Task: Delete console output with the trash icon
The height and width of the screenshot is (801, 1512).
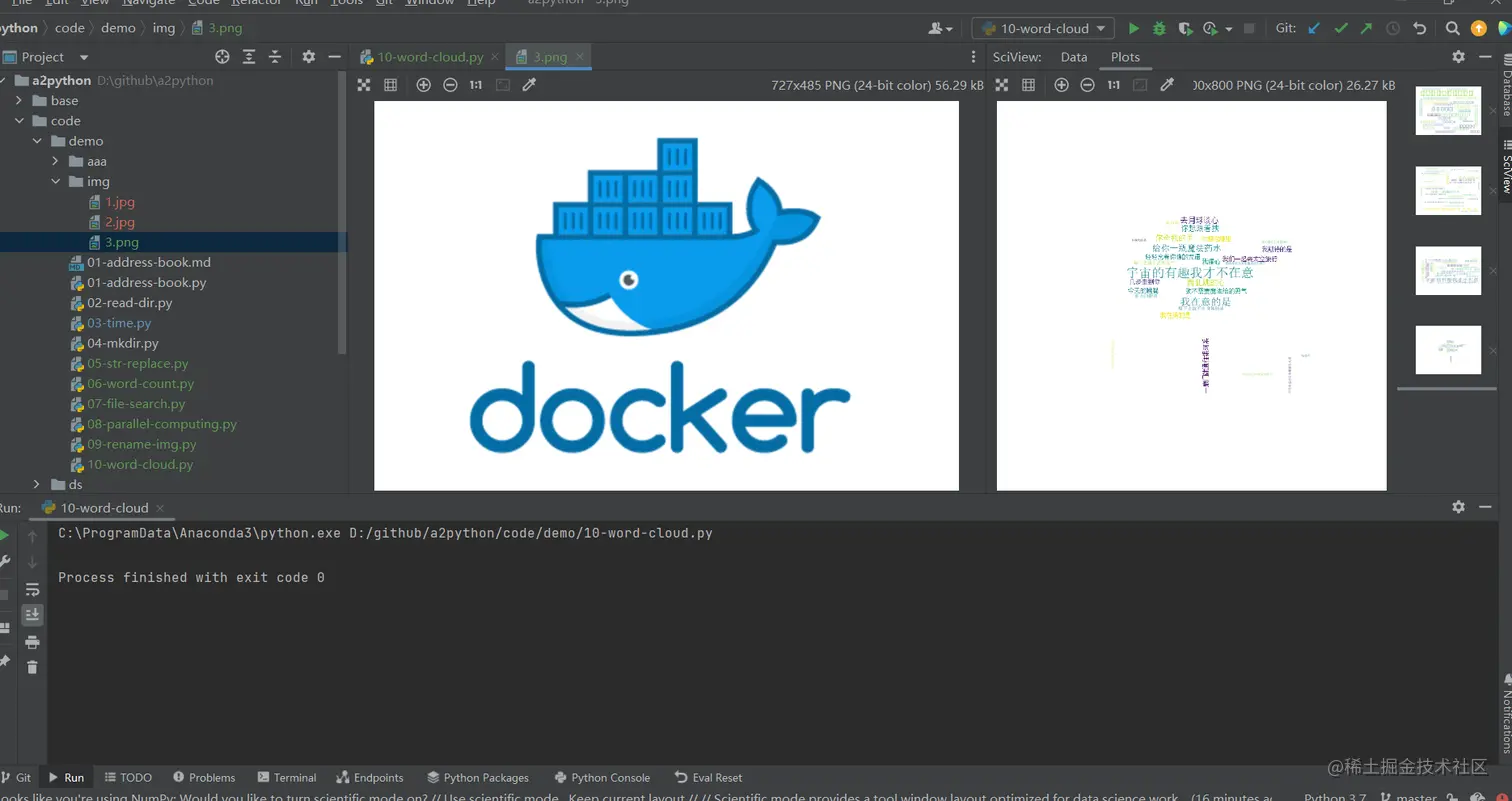Action: [32, 667]
